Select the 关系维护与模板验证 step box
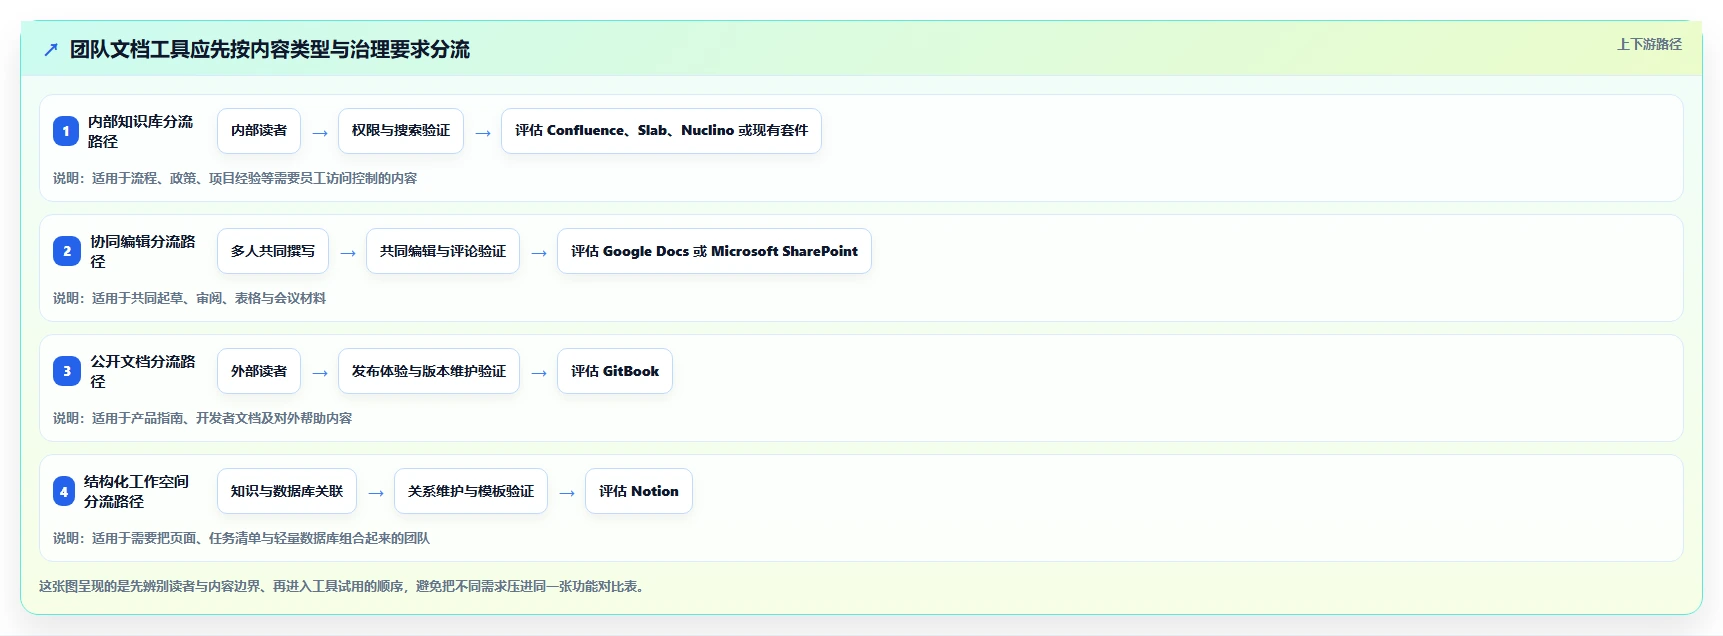This screenshot has height=636, width=1723. pos(471,491)
